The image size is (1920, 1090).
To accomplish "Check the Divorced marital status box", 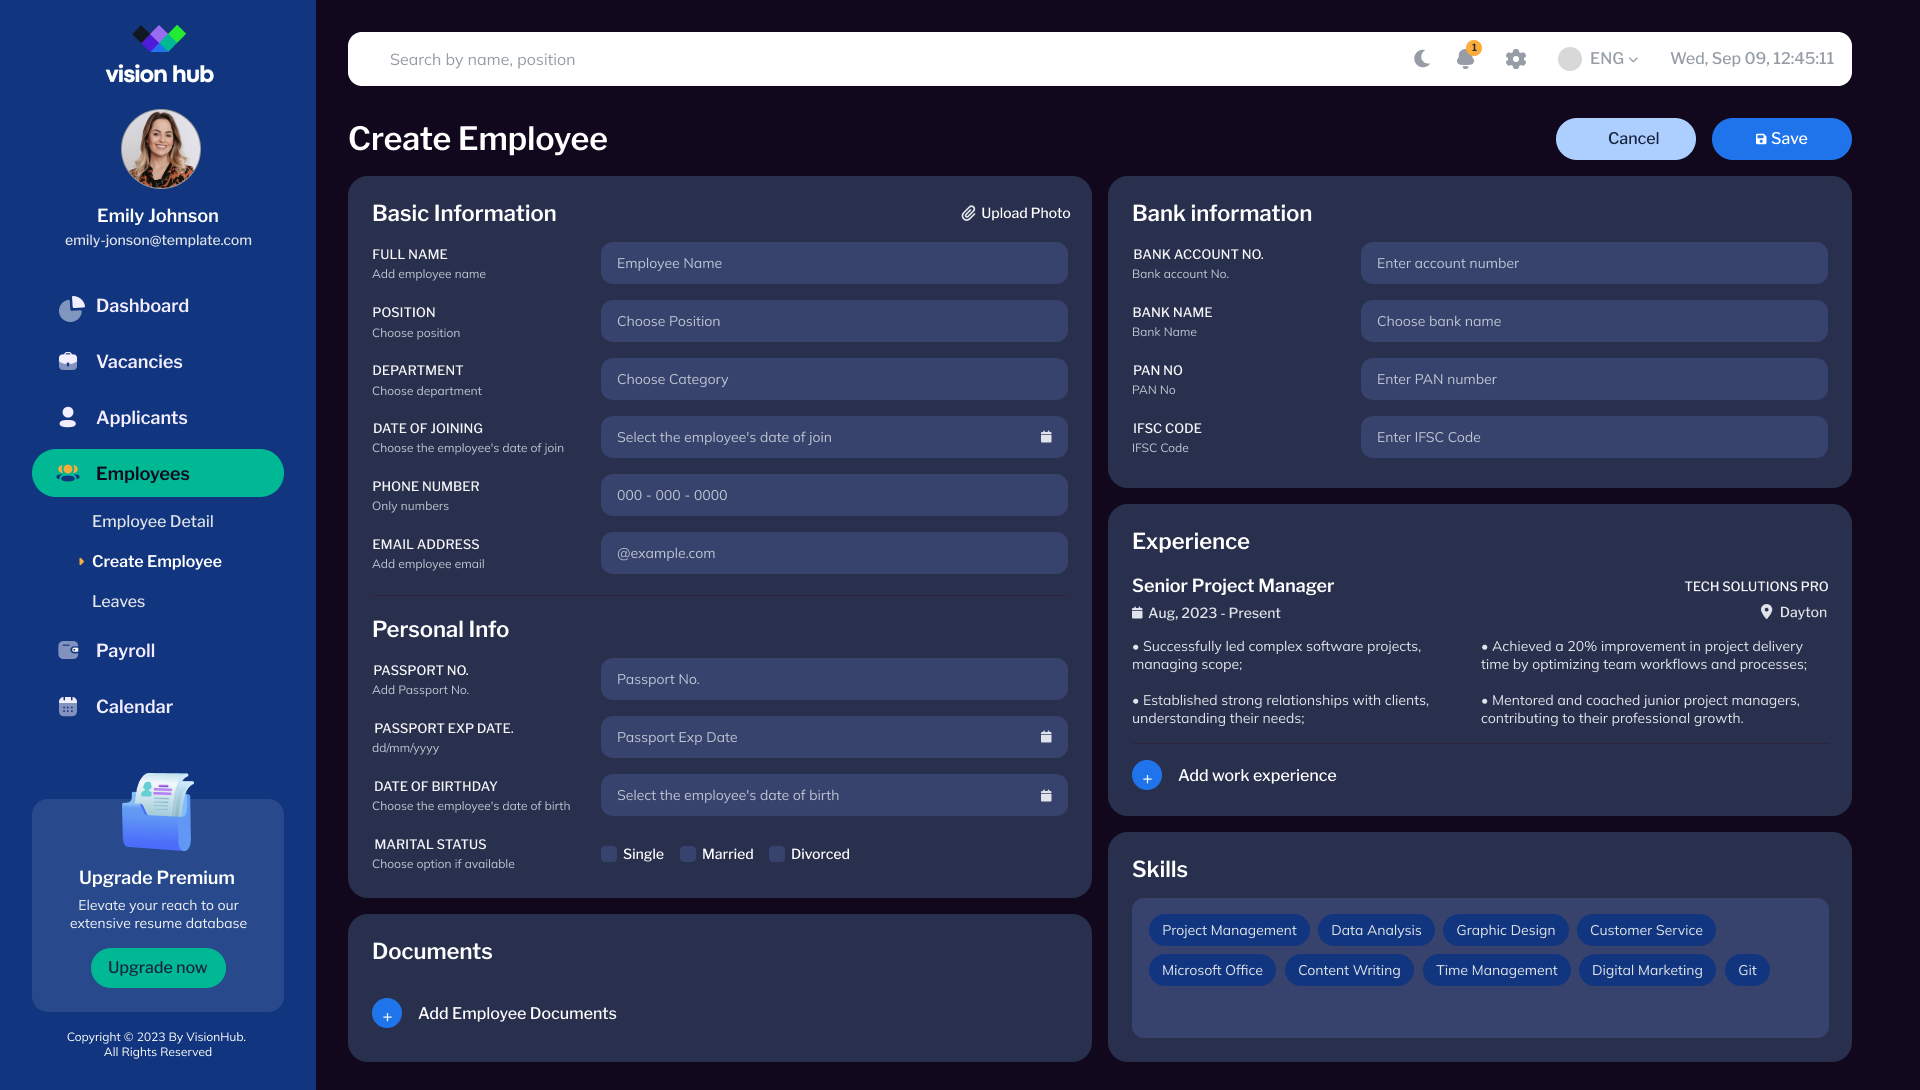I will pyautogui.click(x=777, y=854).
